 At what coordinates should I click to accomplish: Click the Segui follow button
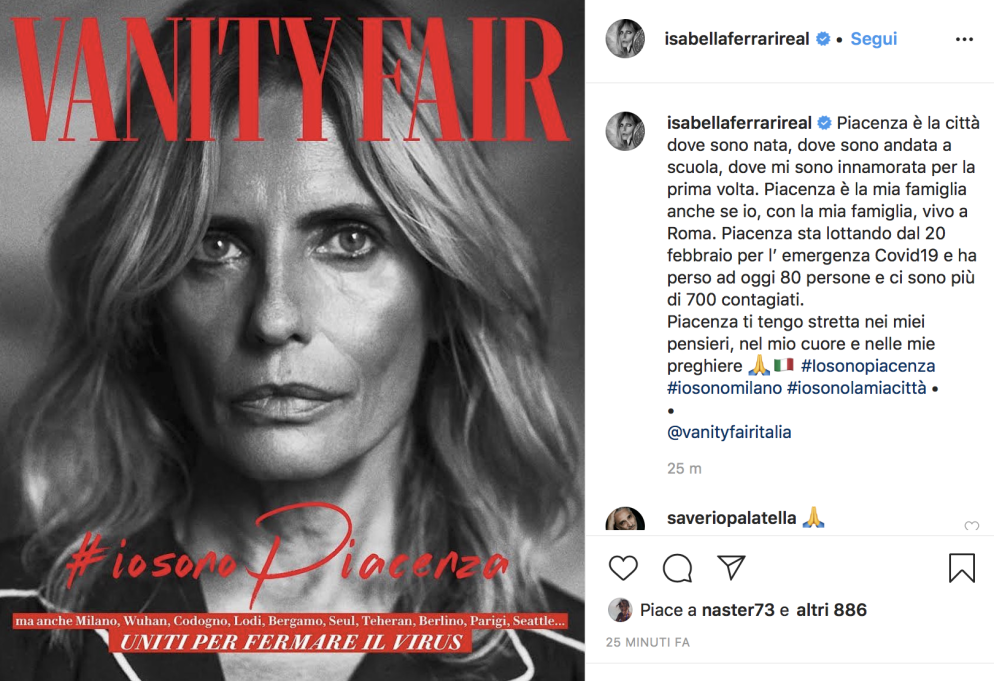coord(874,39)
